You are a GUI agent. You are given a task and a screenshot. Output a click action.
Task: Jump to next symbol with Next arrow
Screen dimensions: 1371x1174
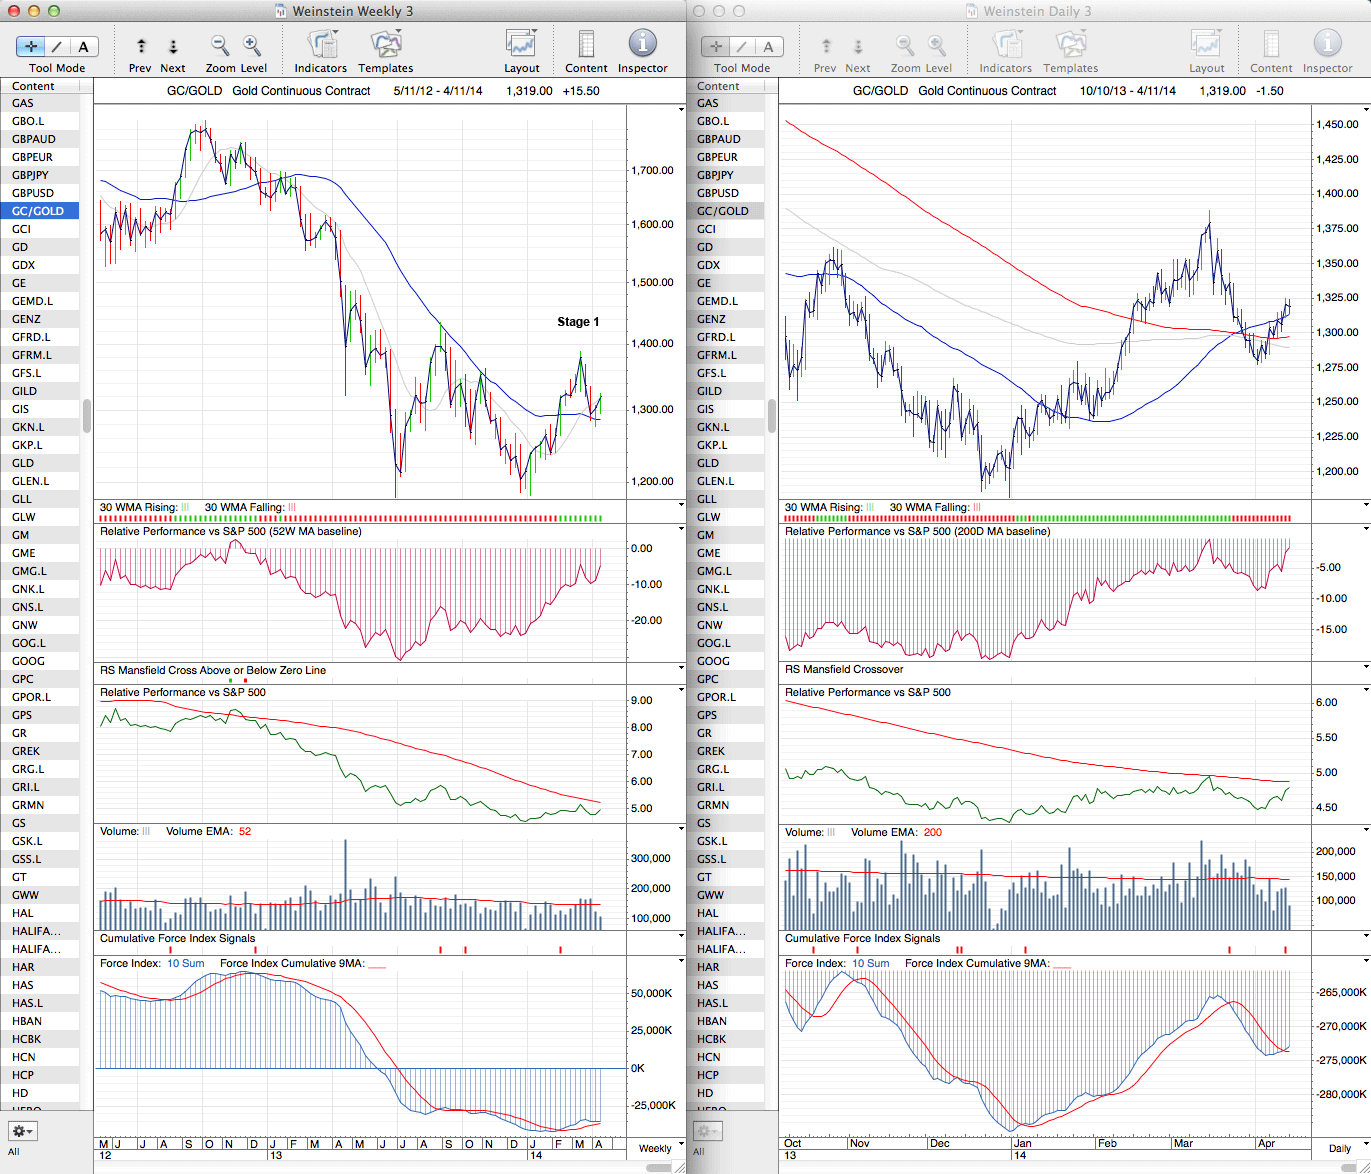pyautogui.click(x=173, y=46)
